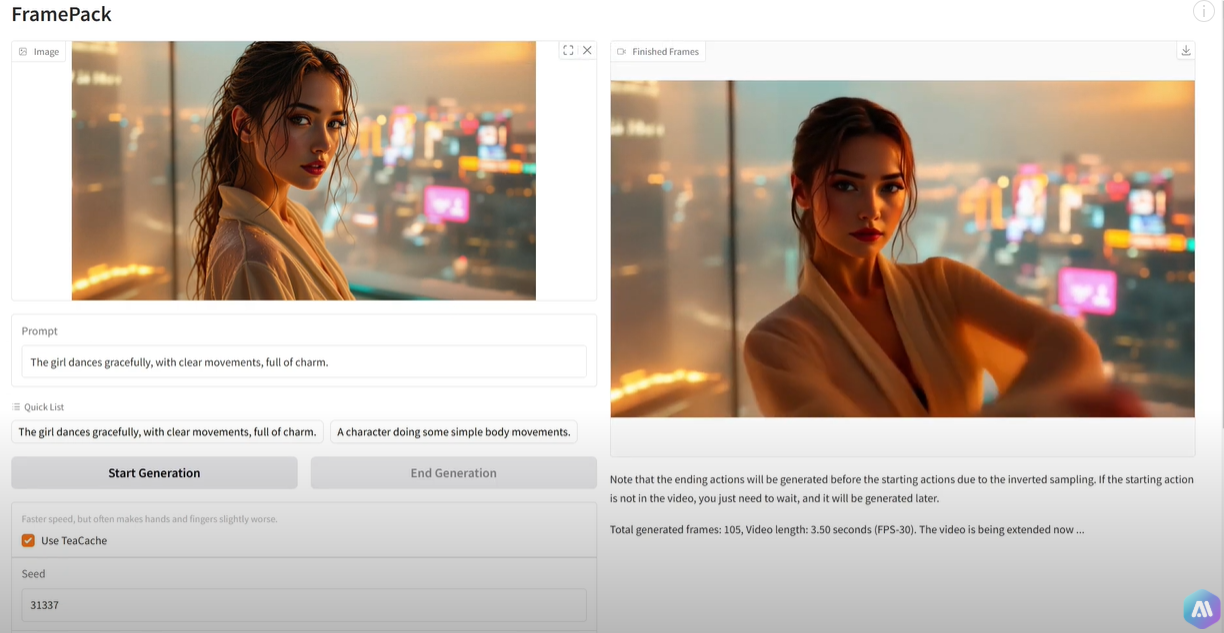Remove the input image with the X icon
This screenshot has height=633, width=1224.
point(587,50)
